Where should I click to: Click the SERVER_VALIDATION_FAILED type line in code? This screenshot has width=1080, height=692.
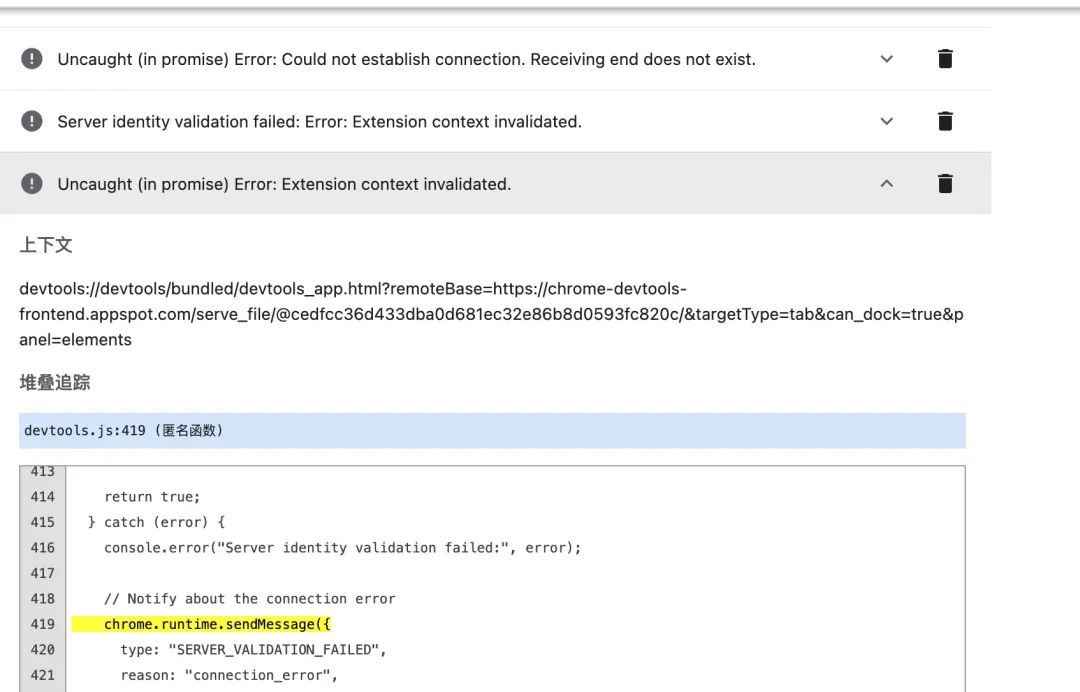pyautogui.click(x=253, y=650)
